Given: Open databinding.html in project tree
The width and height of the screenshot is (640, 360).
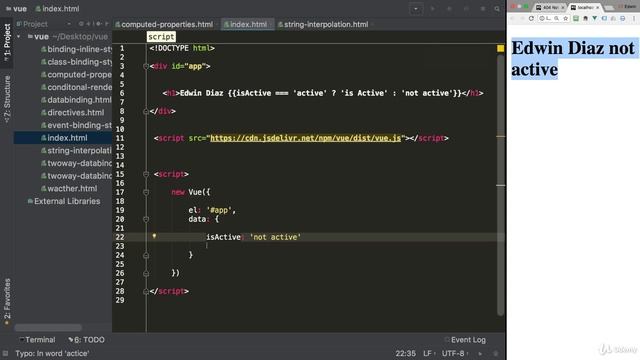Looking at the screenshot, I should coord(76,100).
